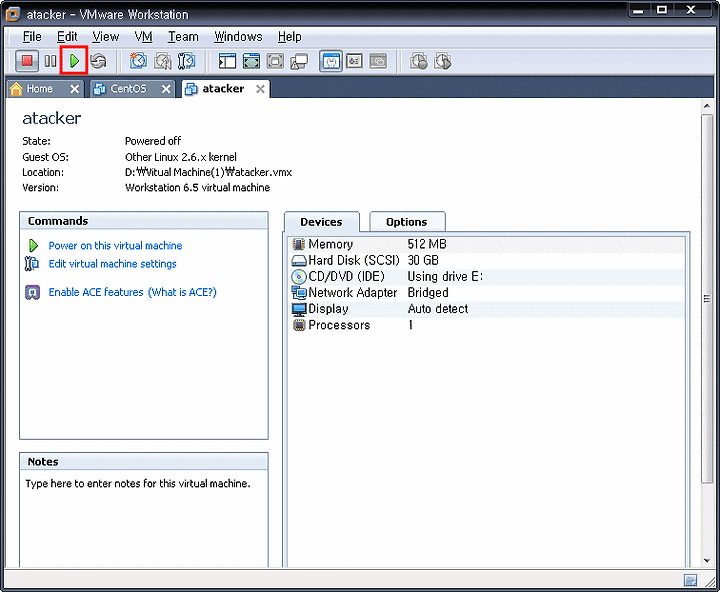Select the Appliance view toolbar icon
The height and width of the screenshot is (592, 720).
click(x=354, y=61)
